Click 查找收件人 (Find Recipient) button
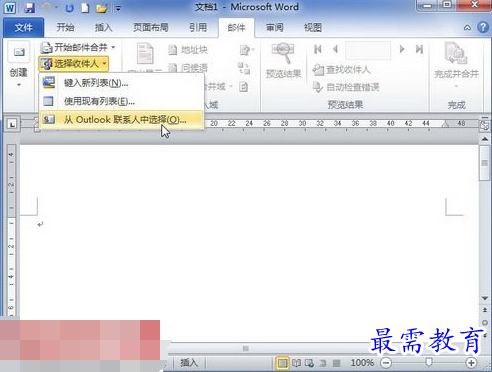Viewport: 492px width, 372px height. 341,70
